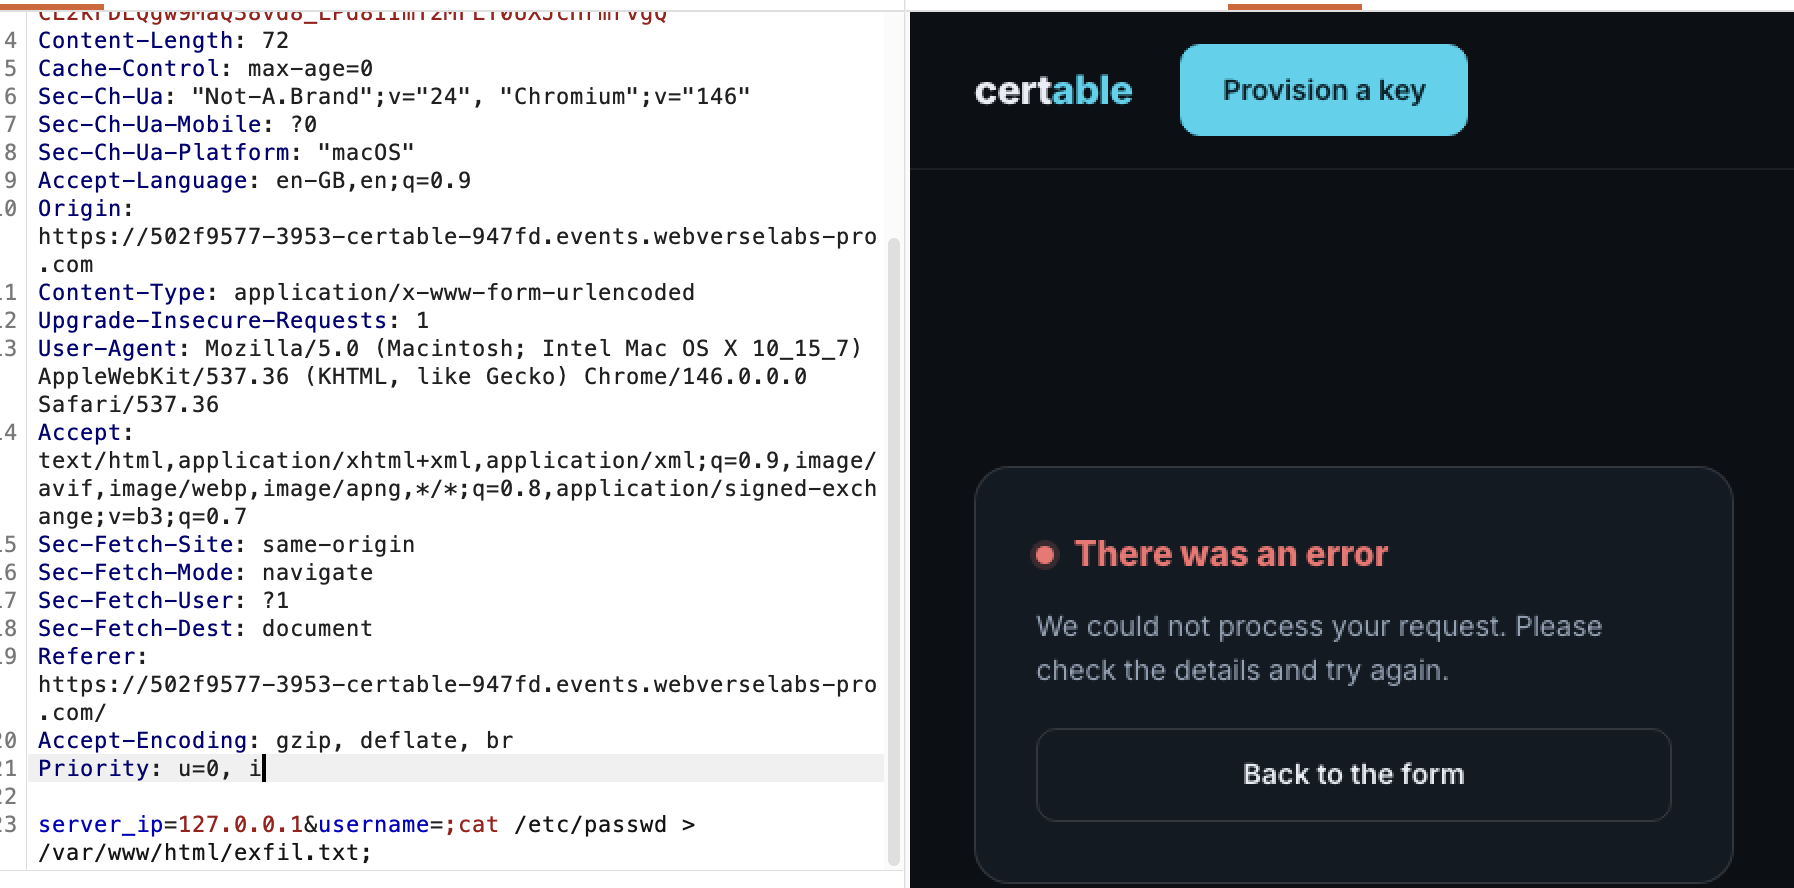Click the Sec-Fetch-Mode navigate line
This screenshot has height=888, width=1794.
click(x=205, y=573)
